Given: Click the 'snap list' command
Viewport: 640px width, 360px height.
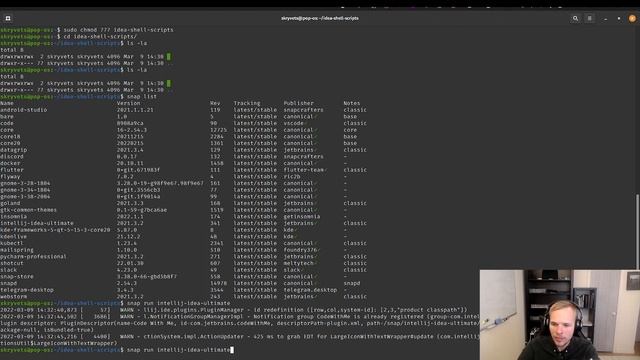Looking at the screenshot, I should 142,96.
